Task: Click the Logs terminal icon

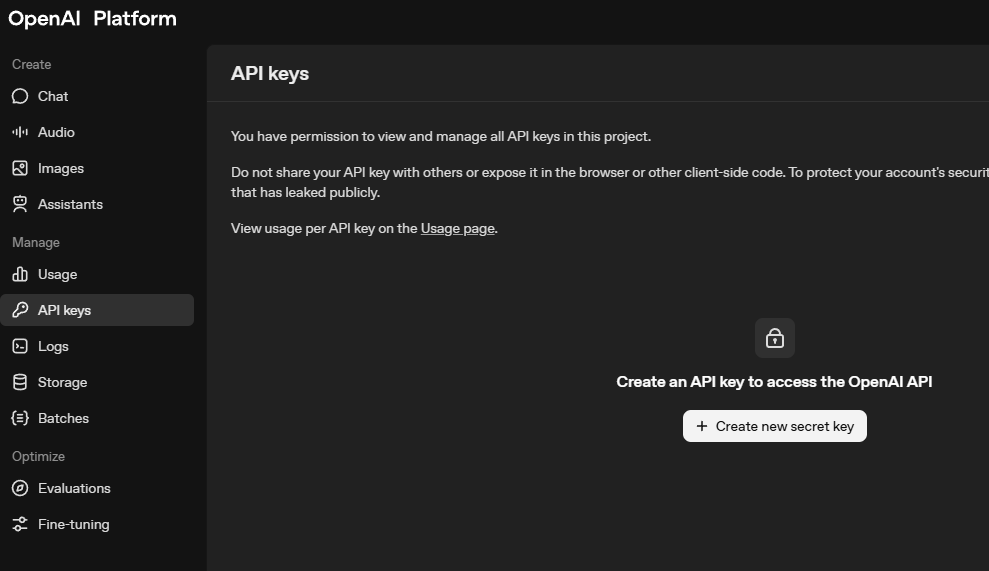Action: 20,346
